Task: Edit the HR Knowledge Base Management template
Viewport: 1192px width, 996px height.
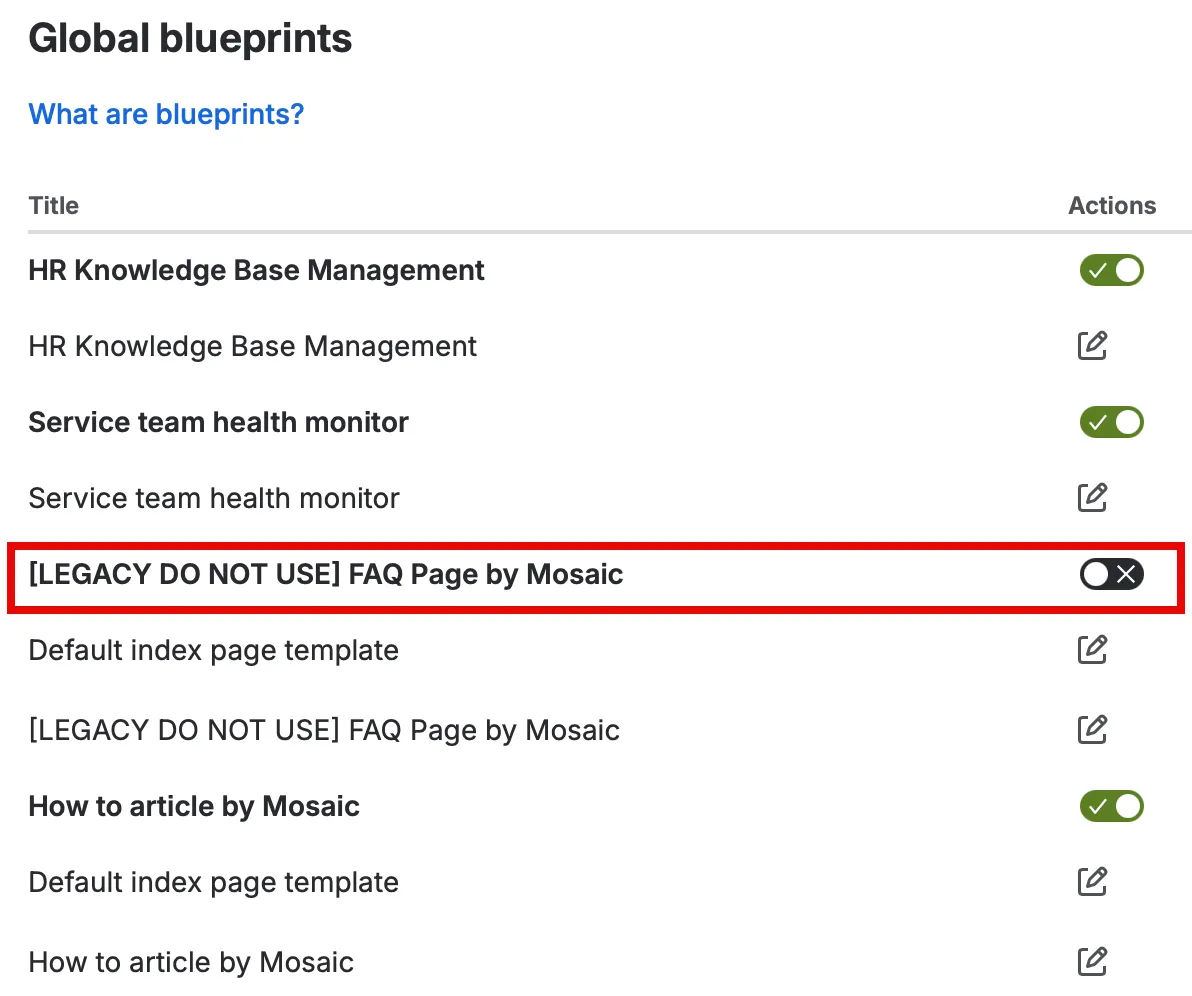Action: point(1092,346)
